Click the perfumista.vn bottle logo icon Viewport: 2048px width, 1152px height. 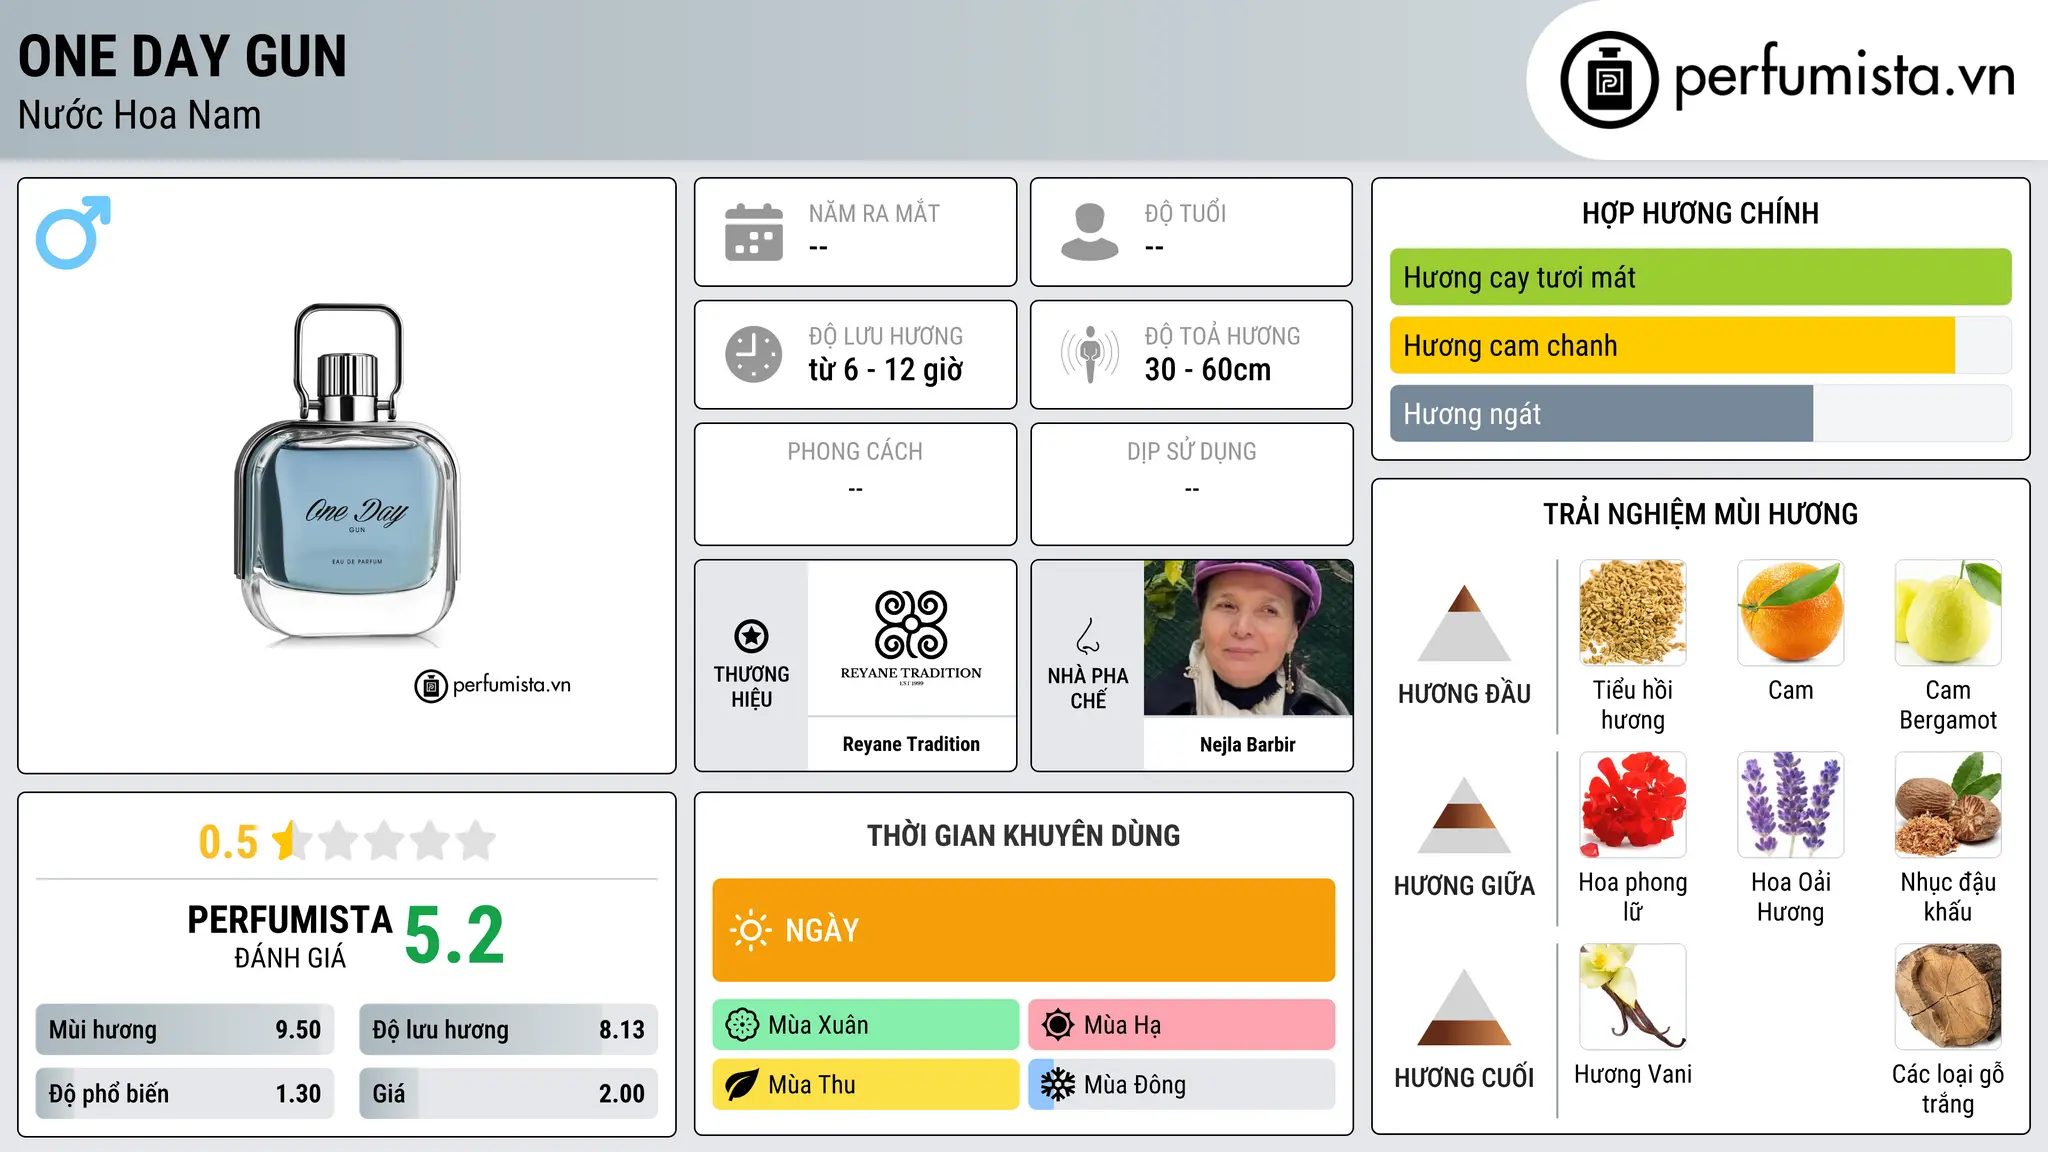(1609, 80)
